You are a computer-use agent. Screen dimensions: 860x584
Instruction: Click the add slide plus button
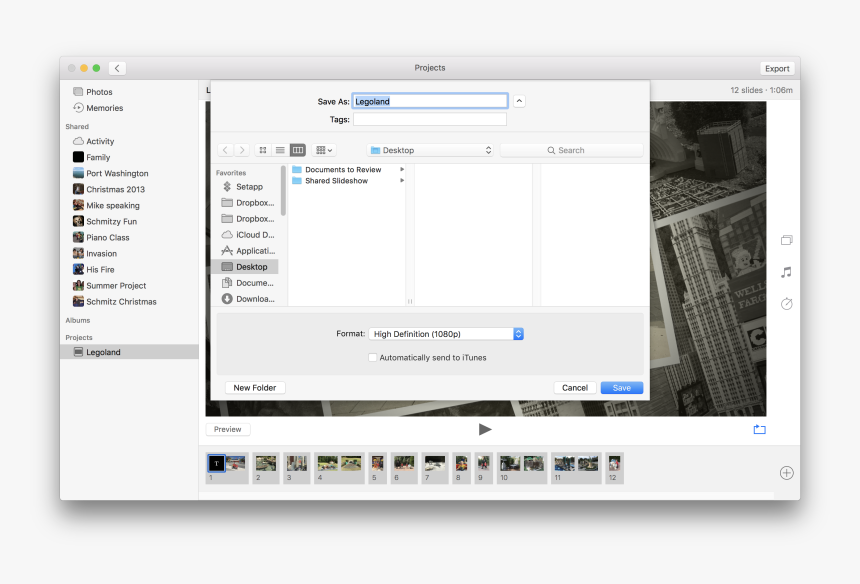point(786,473)
